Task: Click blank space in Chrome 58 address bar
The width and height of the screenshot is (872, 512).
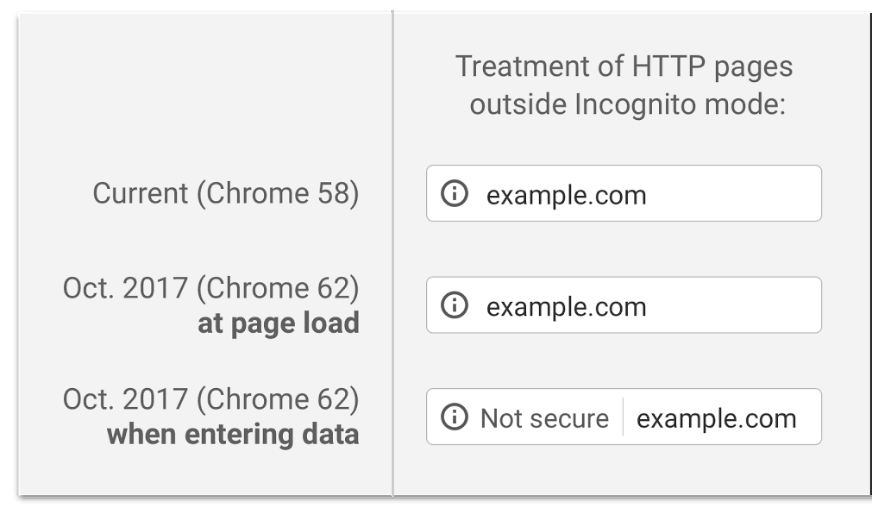Action: 734,193
